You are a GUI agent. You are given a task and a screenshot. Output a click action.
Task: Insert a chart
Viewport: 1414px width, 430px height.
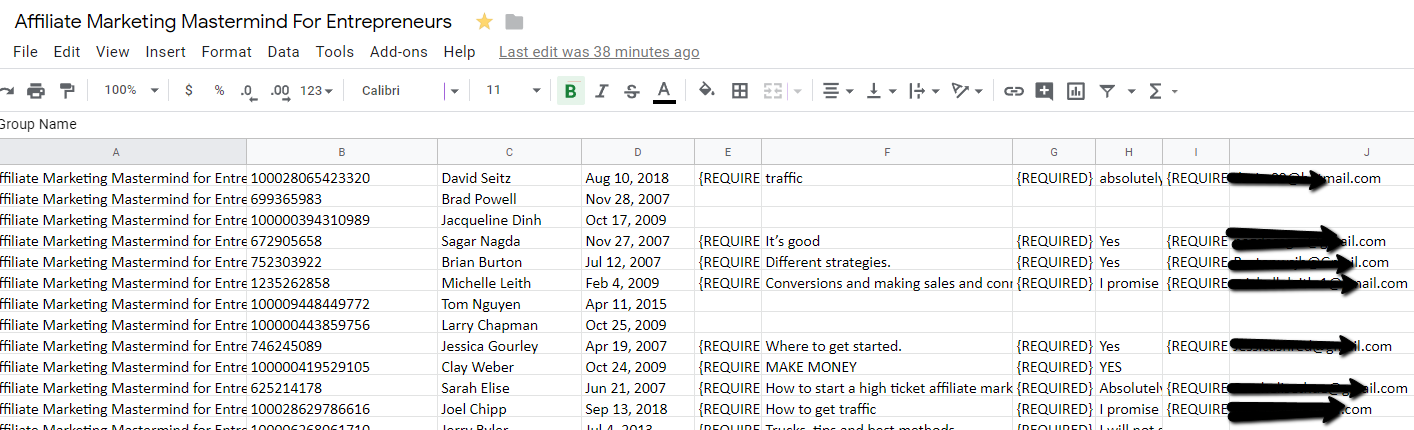[1076, 91]
